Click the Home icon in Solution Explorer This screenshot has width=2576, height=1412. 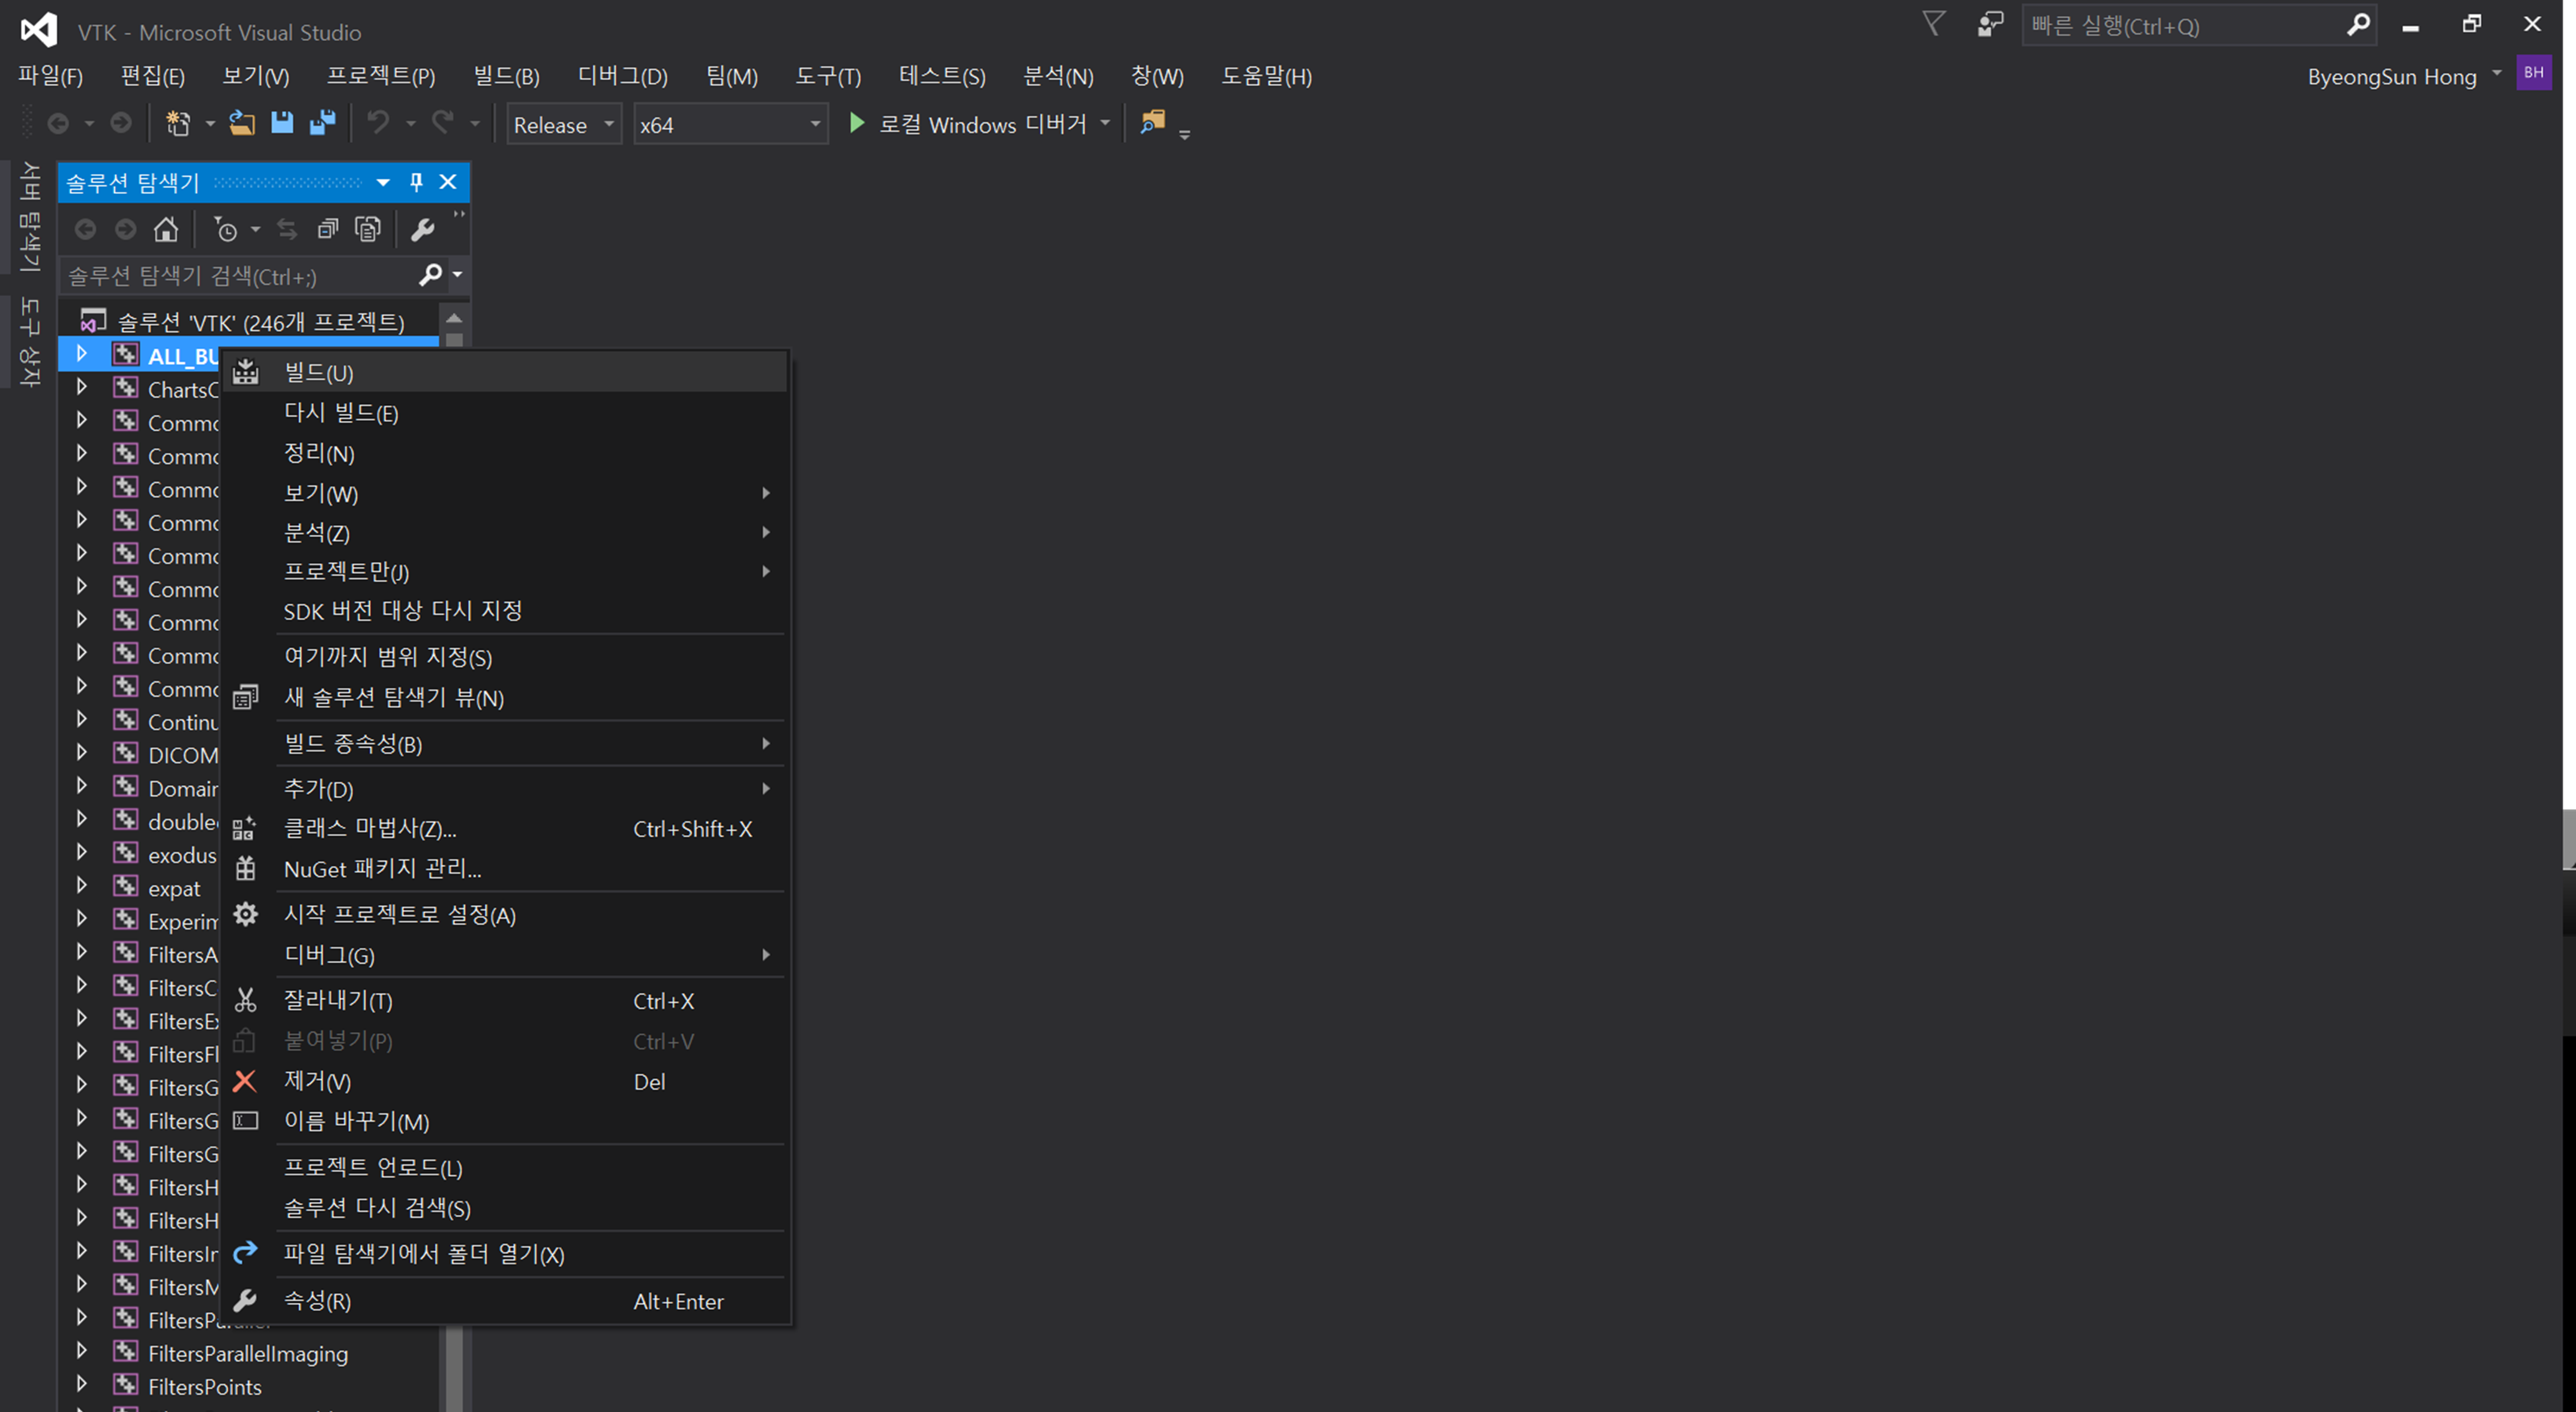coord(166,230)
